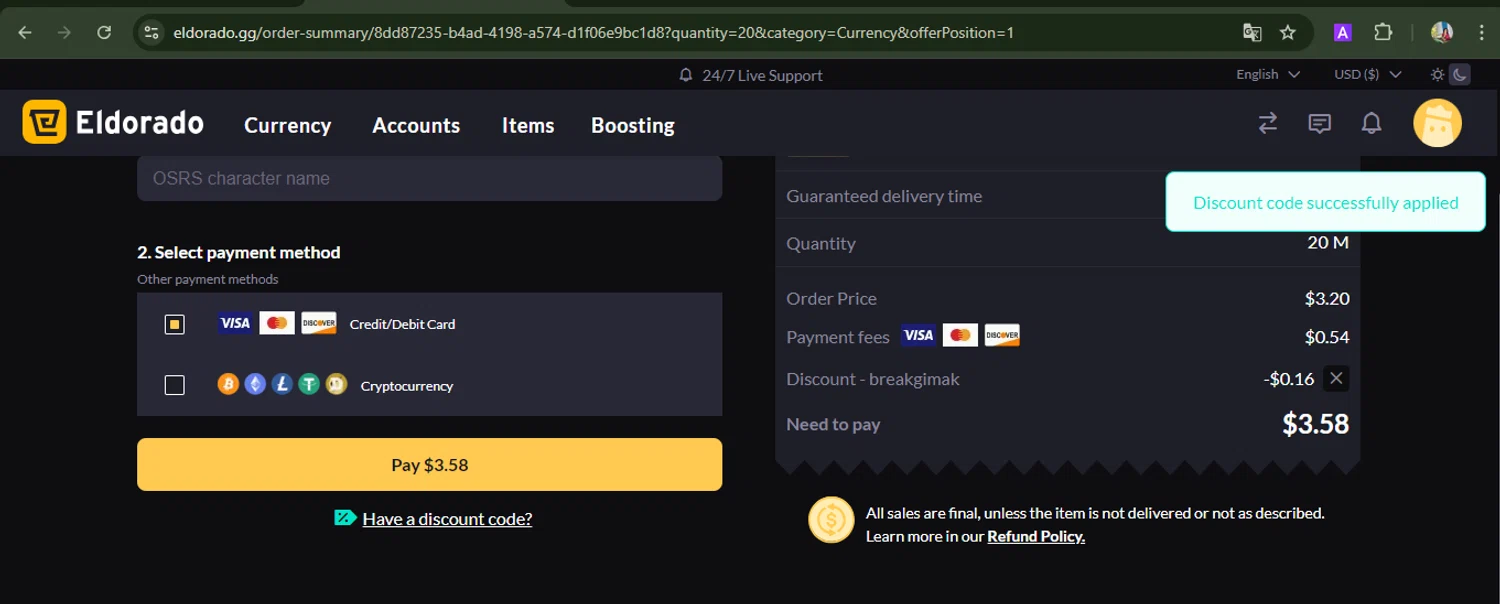The width and height of the screenshot is (1500, 604).
Task: Open the orders swap-arrows icon
Action: (x=1268, y=123)
